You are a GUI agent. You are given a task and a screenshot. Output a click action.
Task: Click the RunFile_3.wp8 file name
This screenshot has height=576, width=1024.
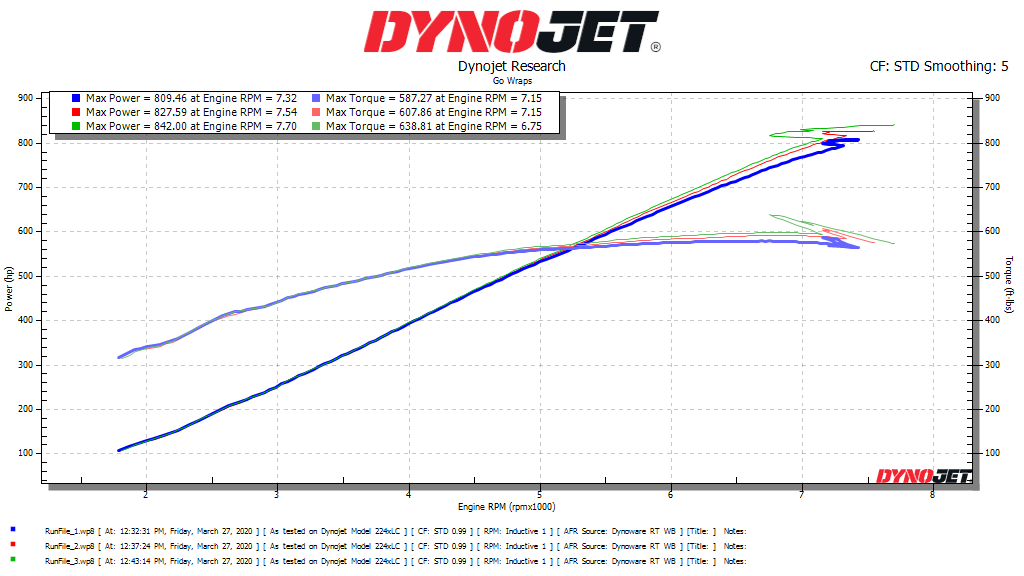tap(69, 562)
